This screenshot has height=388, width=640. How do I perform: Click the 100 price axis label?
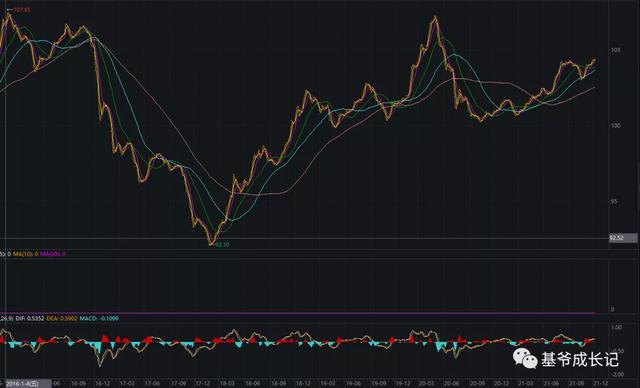tap(615, 126)
